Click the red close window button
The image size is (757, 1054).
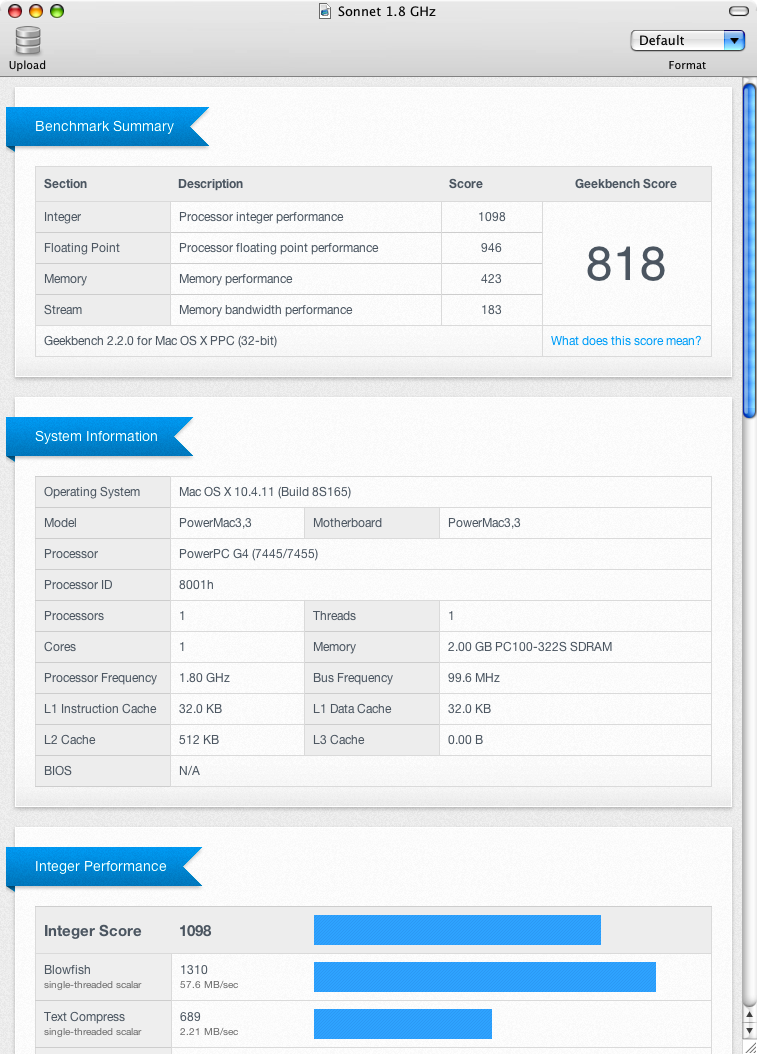[x=15, y=11]
